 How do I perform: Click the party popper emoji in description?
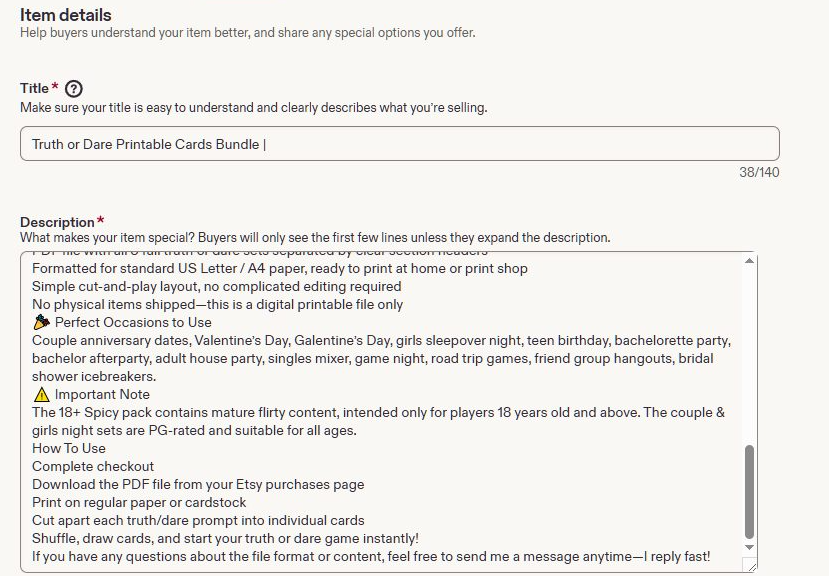[41, 322]
